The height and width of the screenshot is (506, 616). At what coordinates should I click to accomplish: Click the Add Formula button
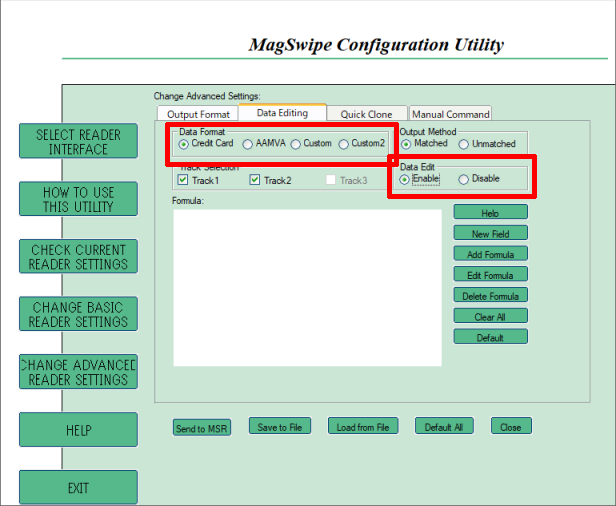[x=490, y=254]
